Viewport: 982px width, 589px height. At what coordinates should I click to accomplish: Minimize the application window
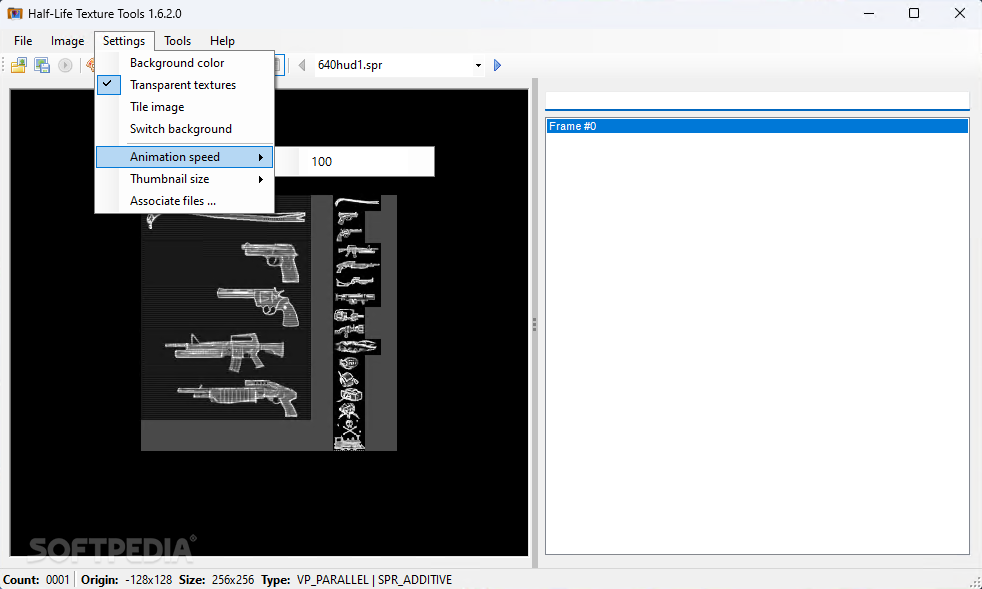coord(869,13)
